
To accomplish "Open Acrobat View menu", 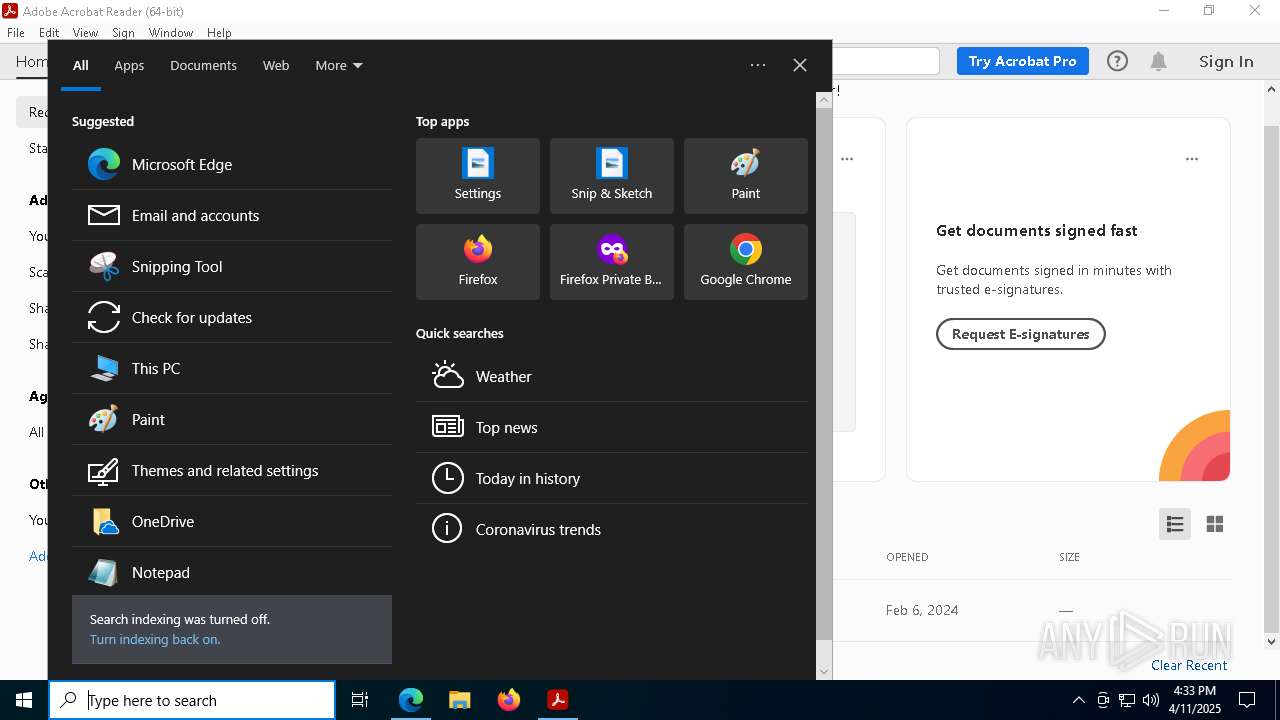I will coord(85,33).
